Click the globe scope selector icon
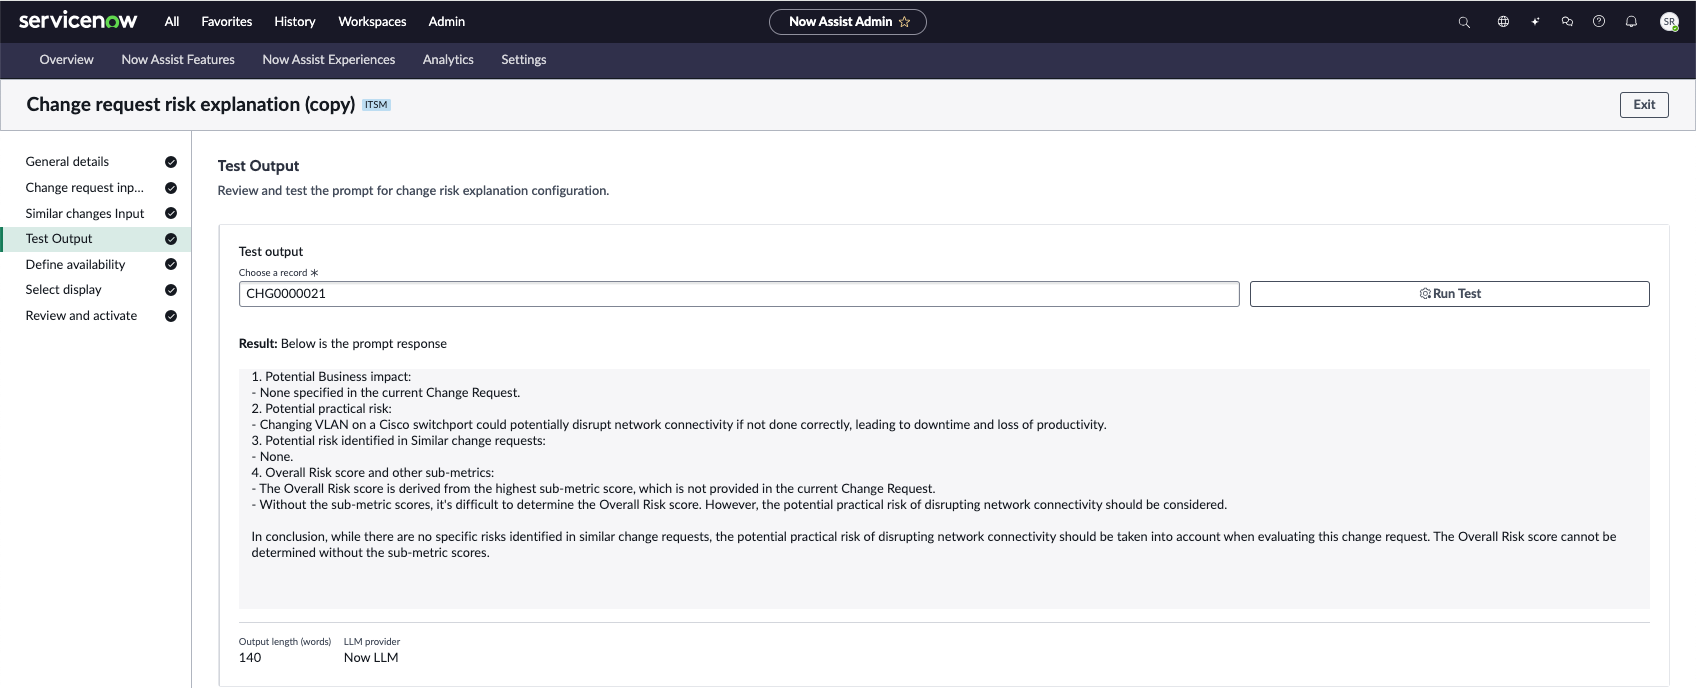The image size is (1696, 688). pos(1503,22)
